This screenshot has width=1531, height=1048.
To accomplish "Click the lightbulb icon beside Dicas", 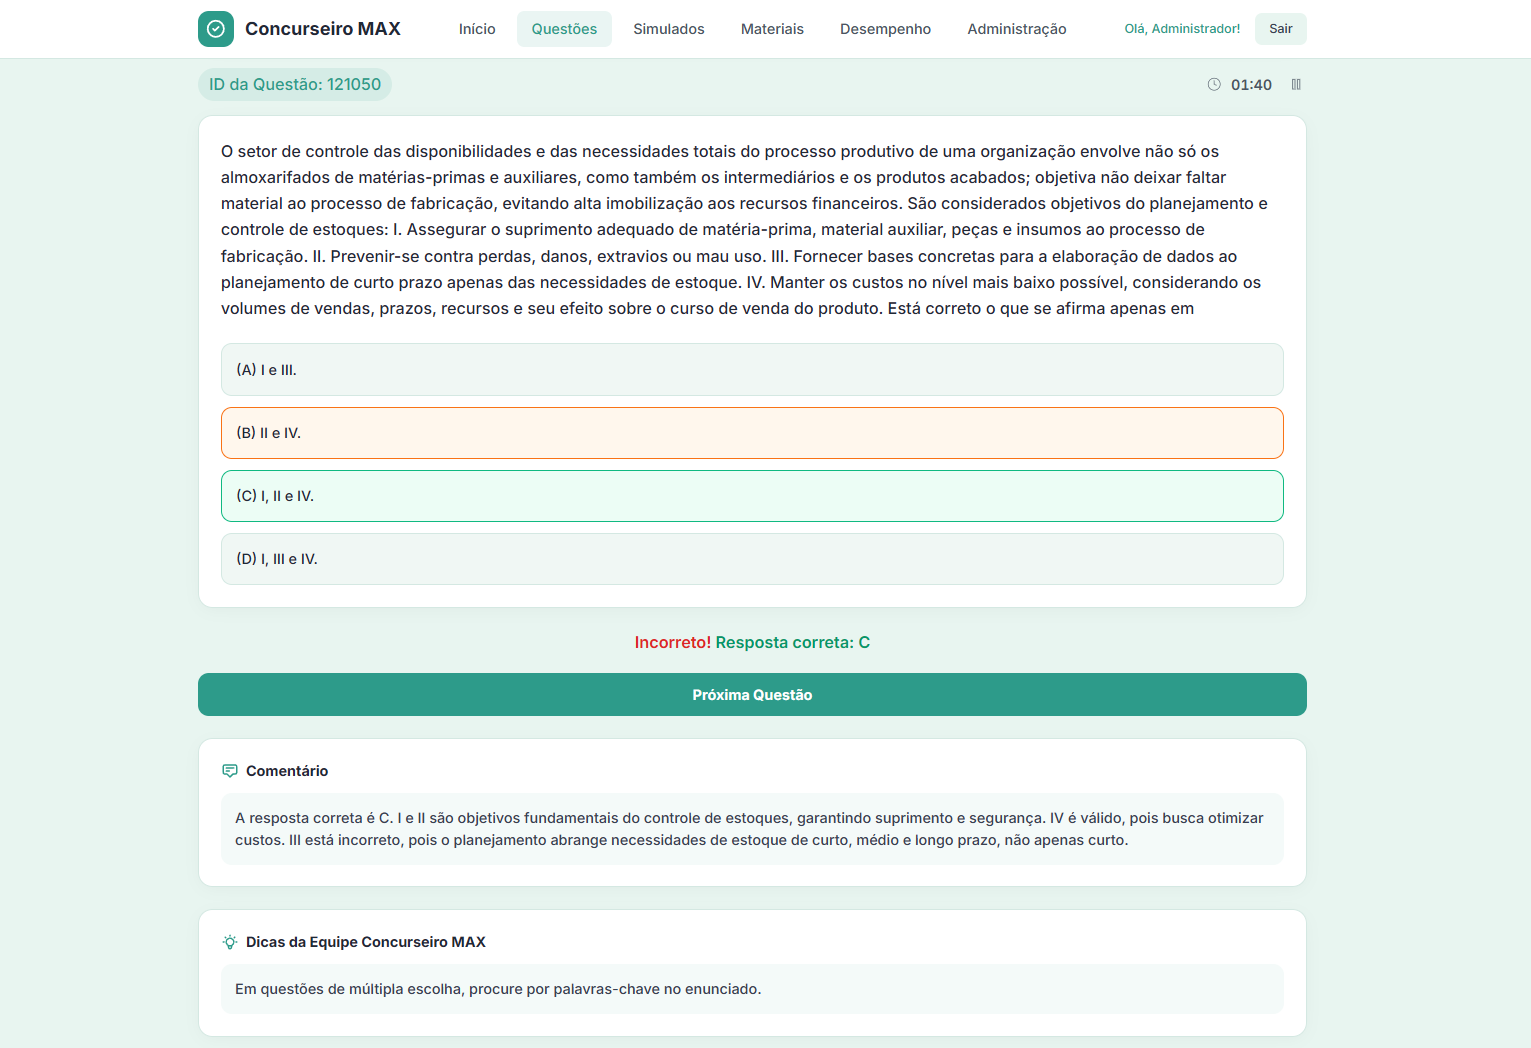I will click(x=230, y=942).
